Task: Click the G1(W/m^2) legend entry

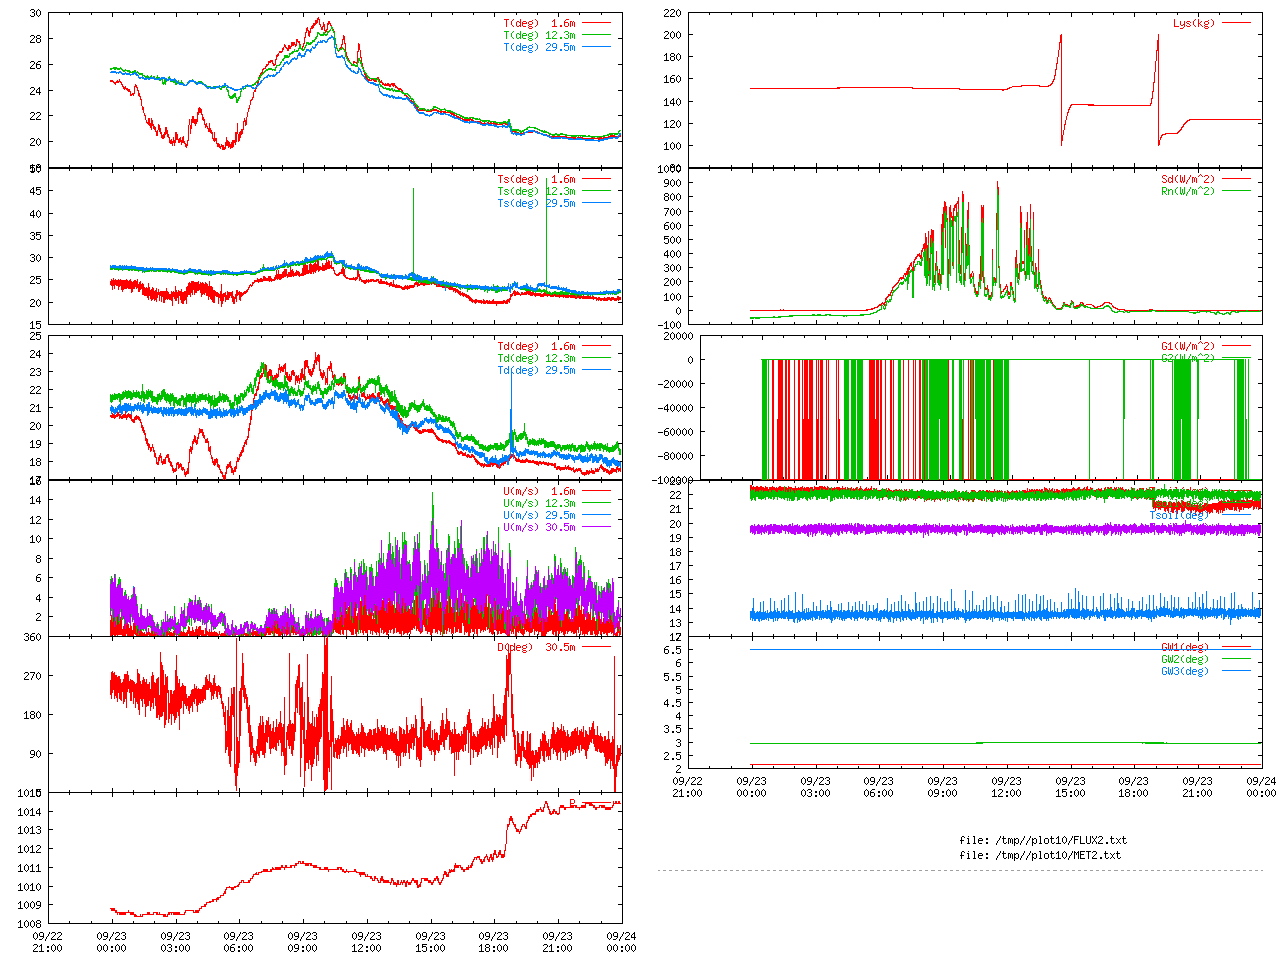Action: tap(1187, 346)
